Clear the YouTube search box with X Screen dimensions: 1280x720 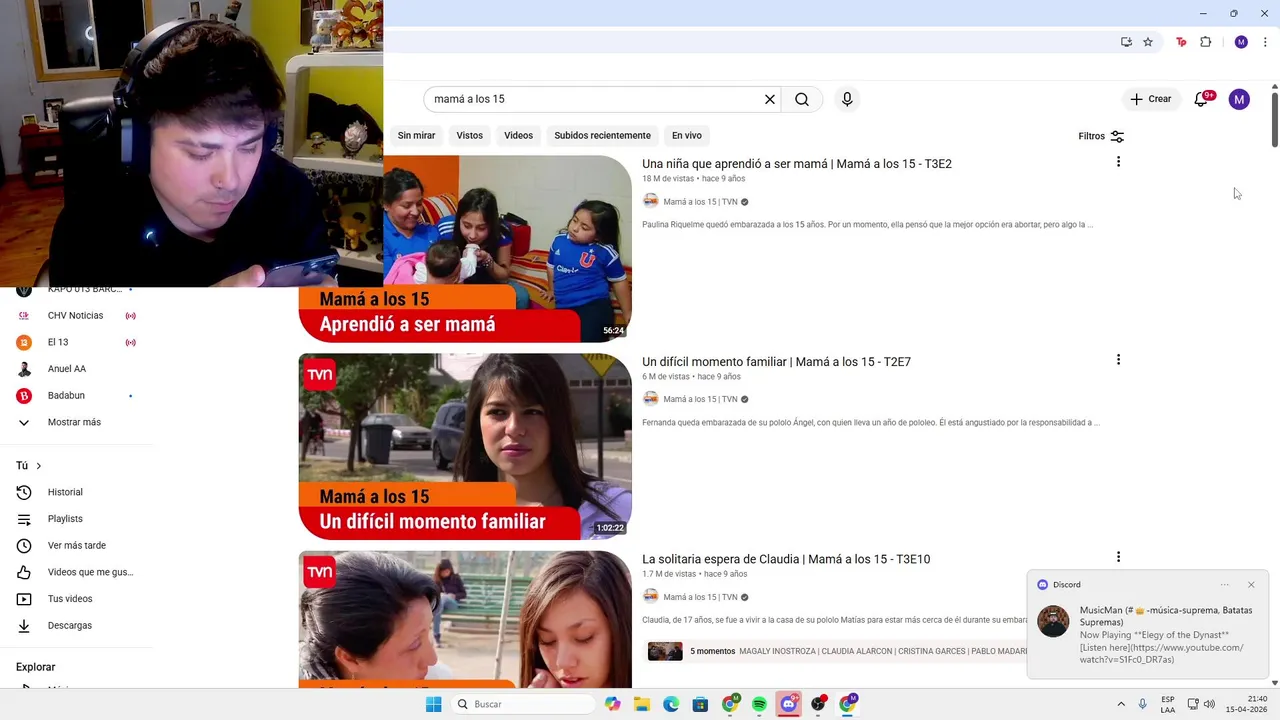pos(770,99)
